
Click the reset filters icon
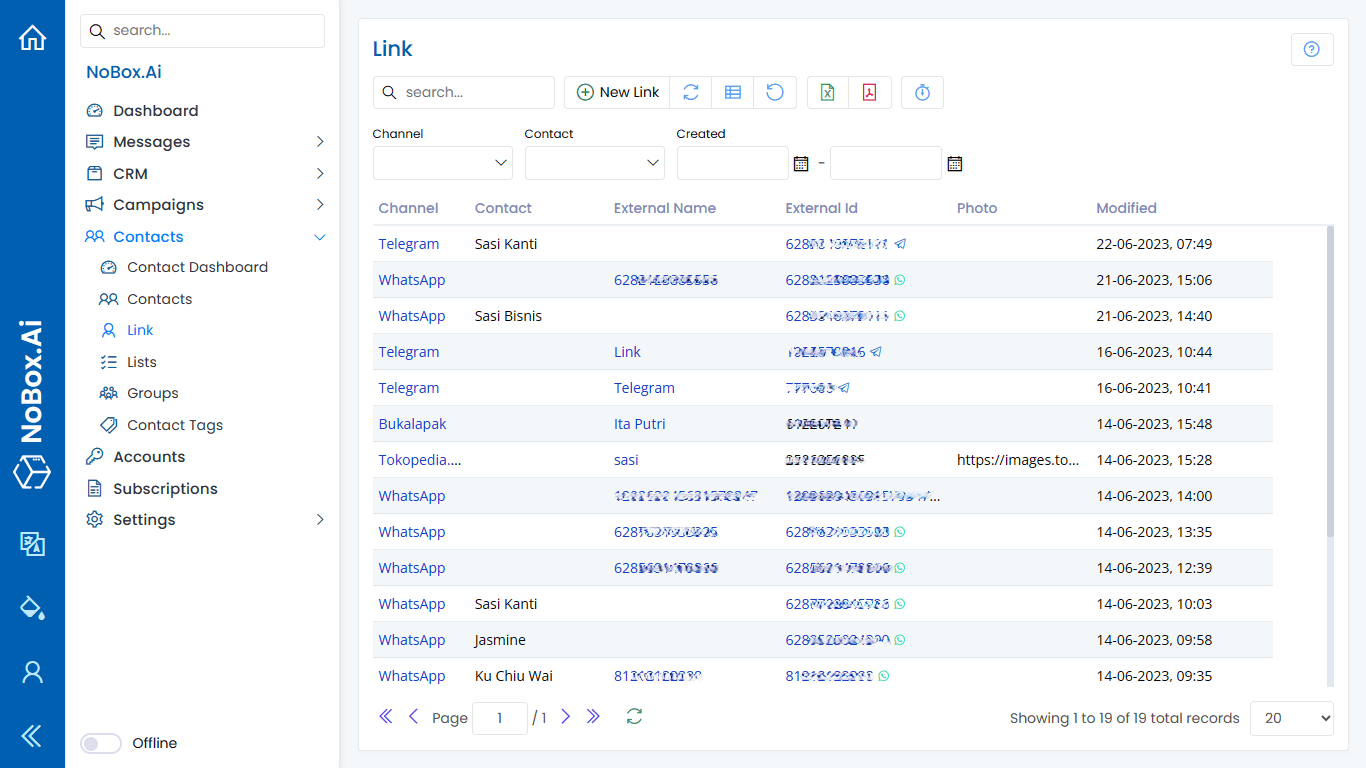774,92
